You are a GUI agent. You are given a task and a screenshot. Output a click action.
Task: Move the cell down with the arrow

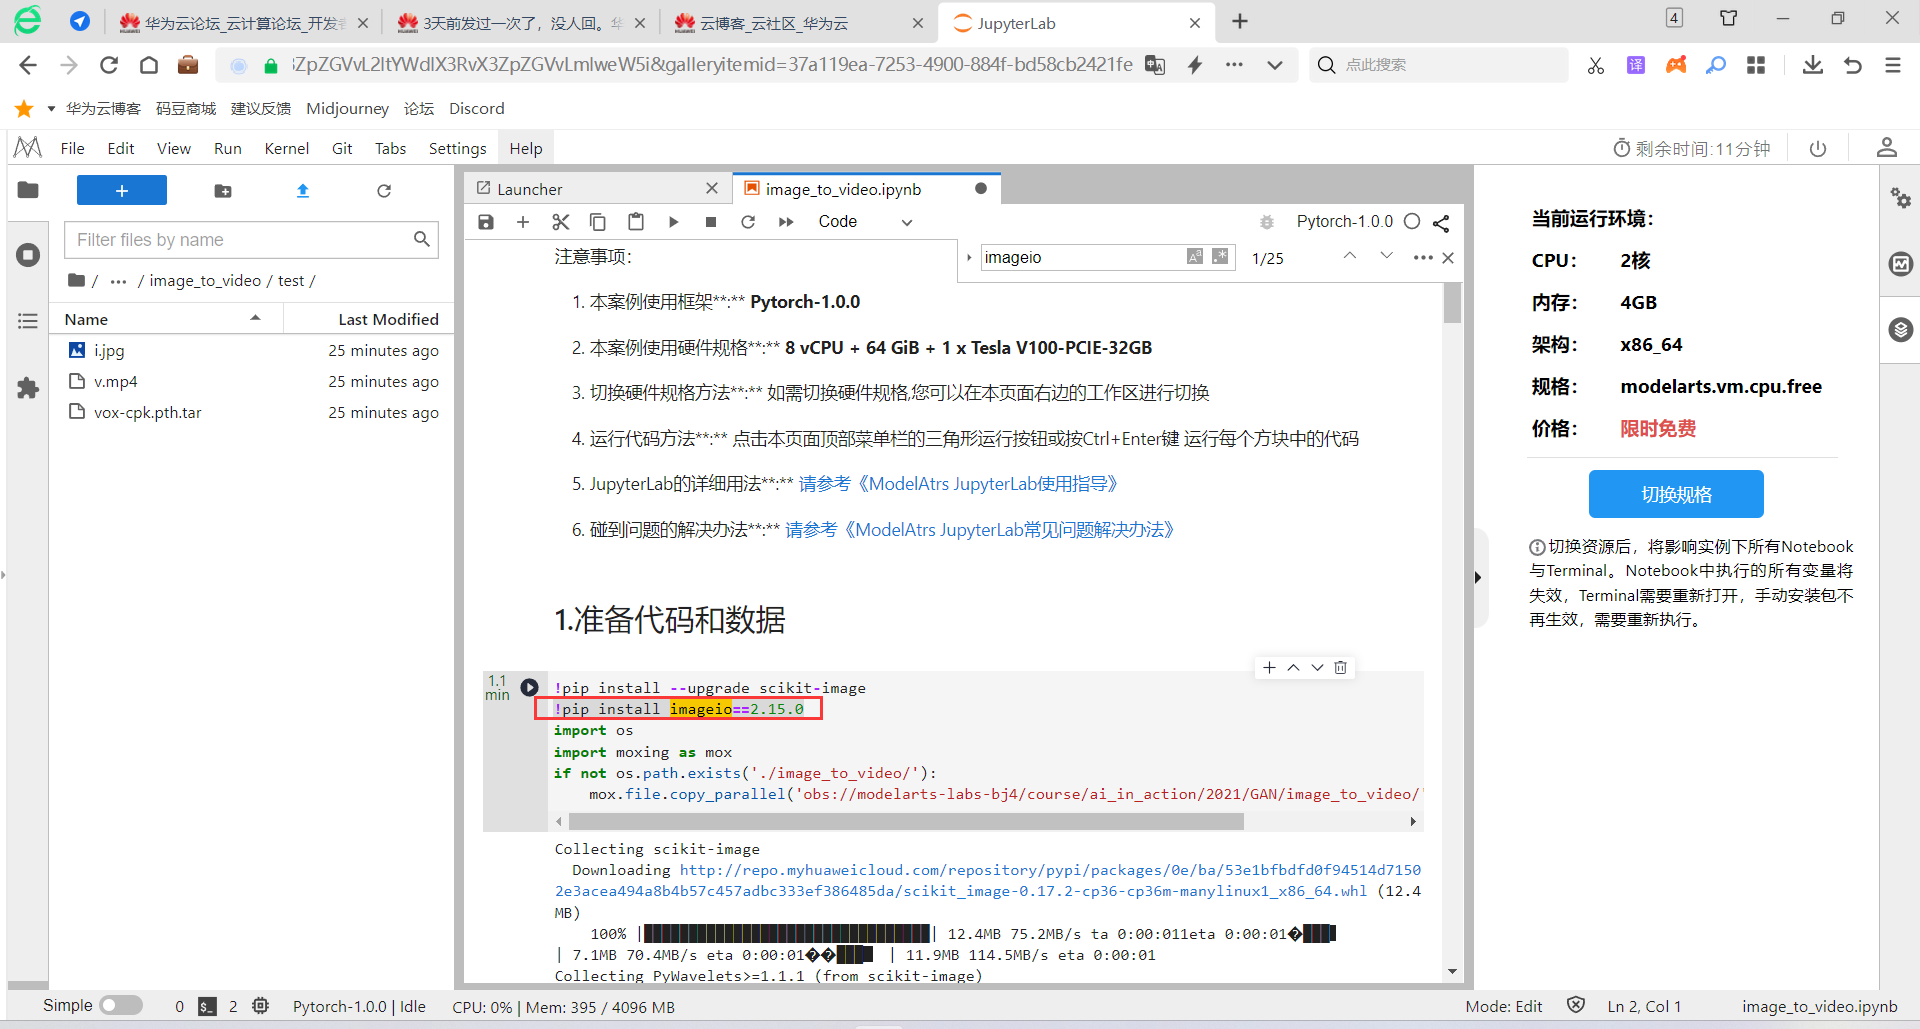point(1317,667)
